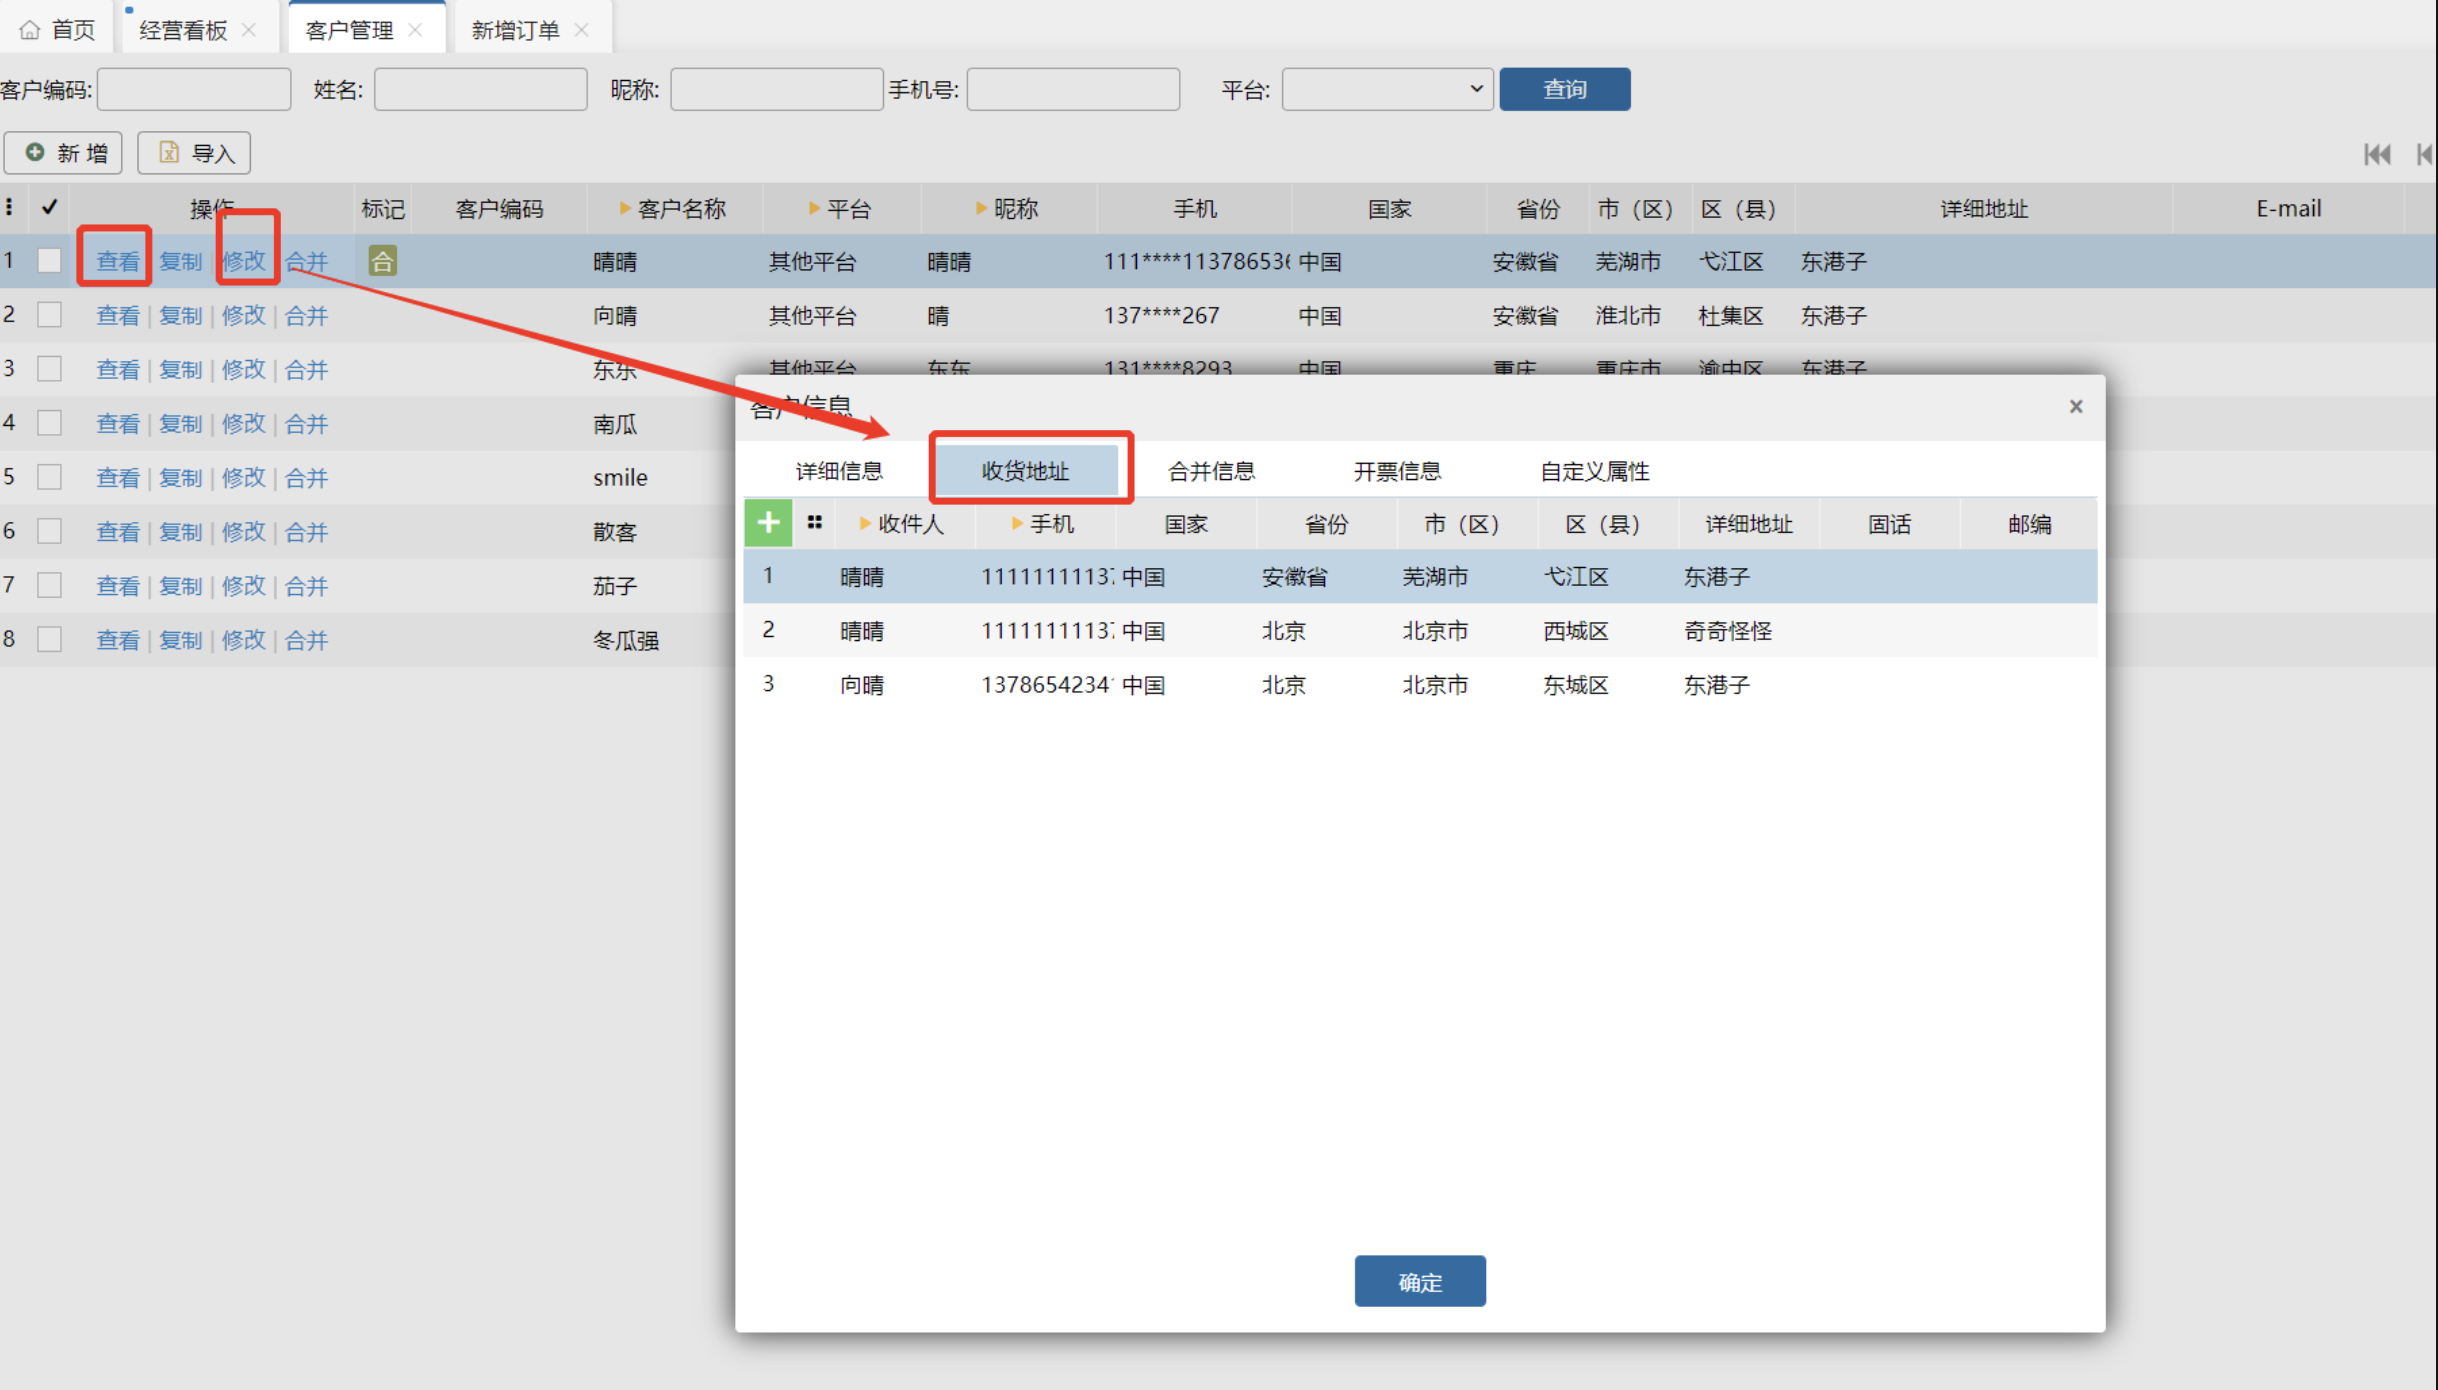Click the E-mail column header
The width and height of the screenshot is (2438, 1390).
2288,209
